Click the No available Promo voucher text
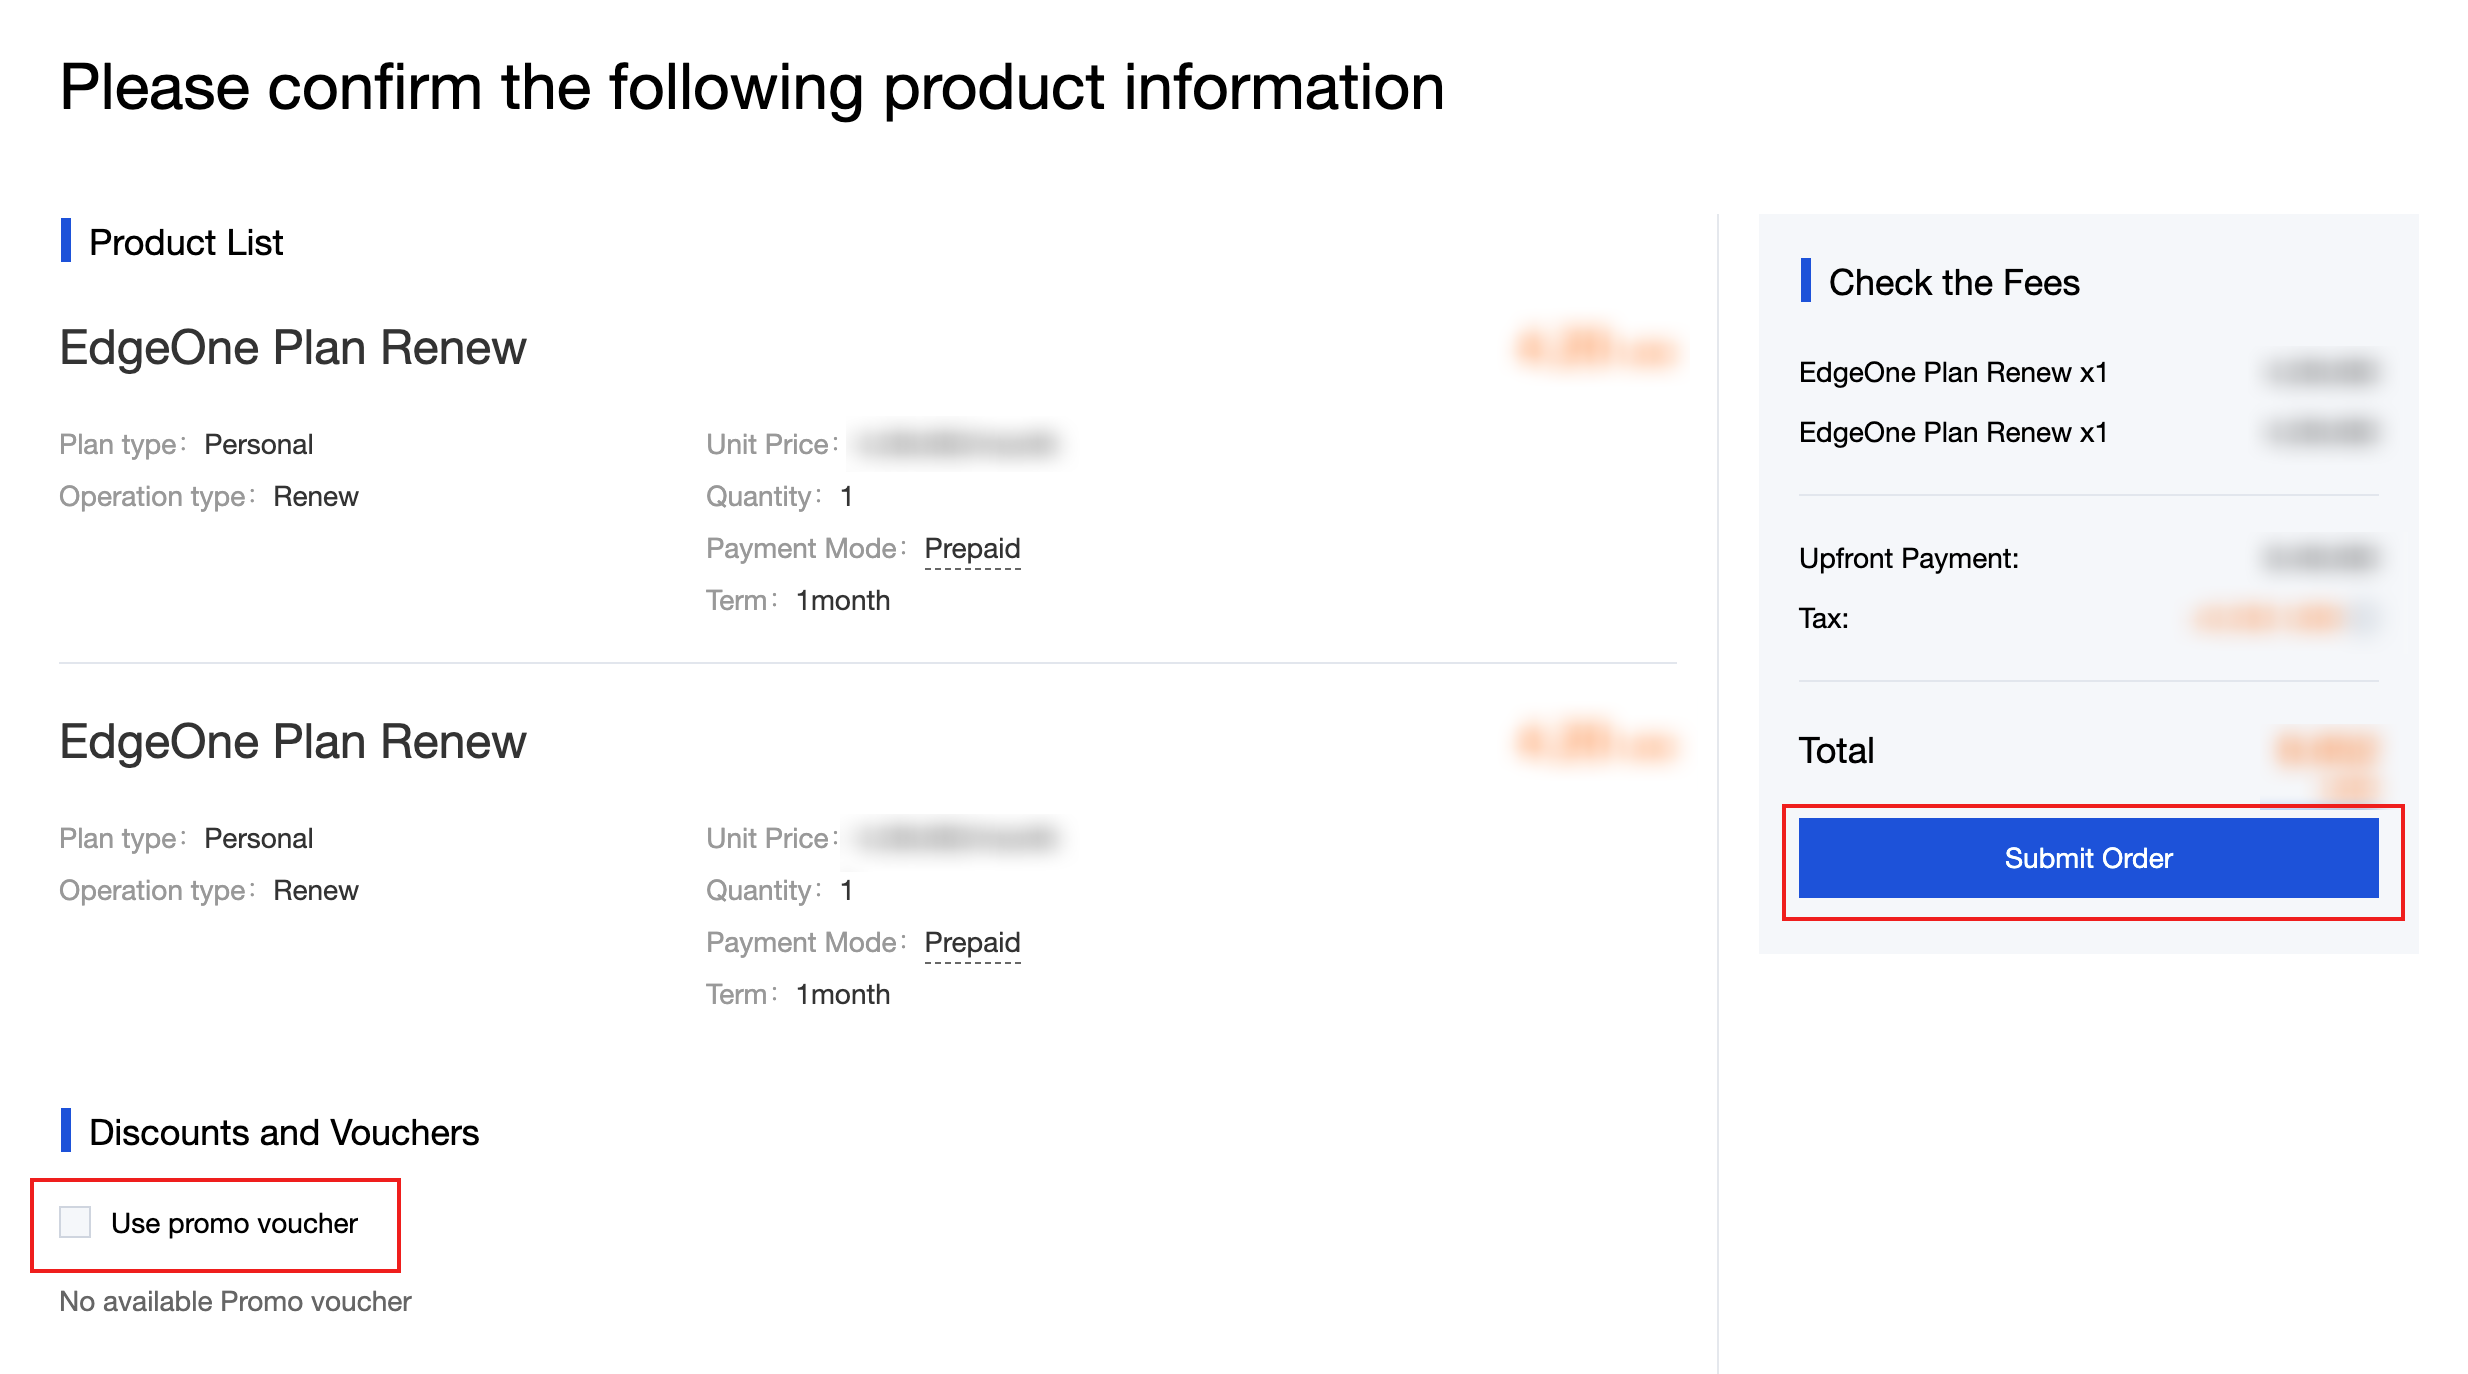This screenshot has height=1374, width=2468. click(x=235, y=1301)
